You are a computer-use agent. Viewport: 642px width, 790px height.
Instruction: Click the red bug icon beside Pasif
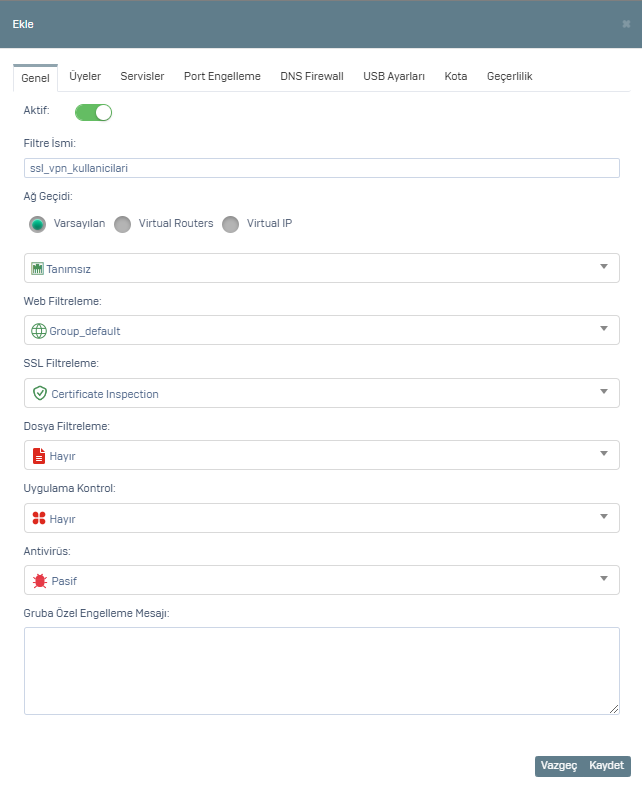point(40,581)
